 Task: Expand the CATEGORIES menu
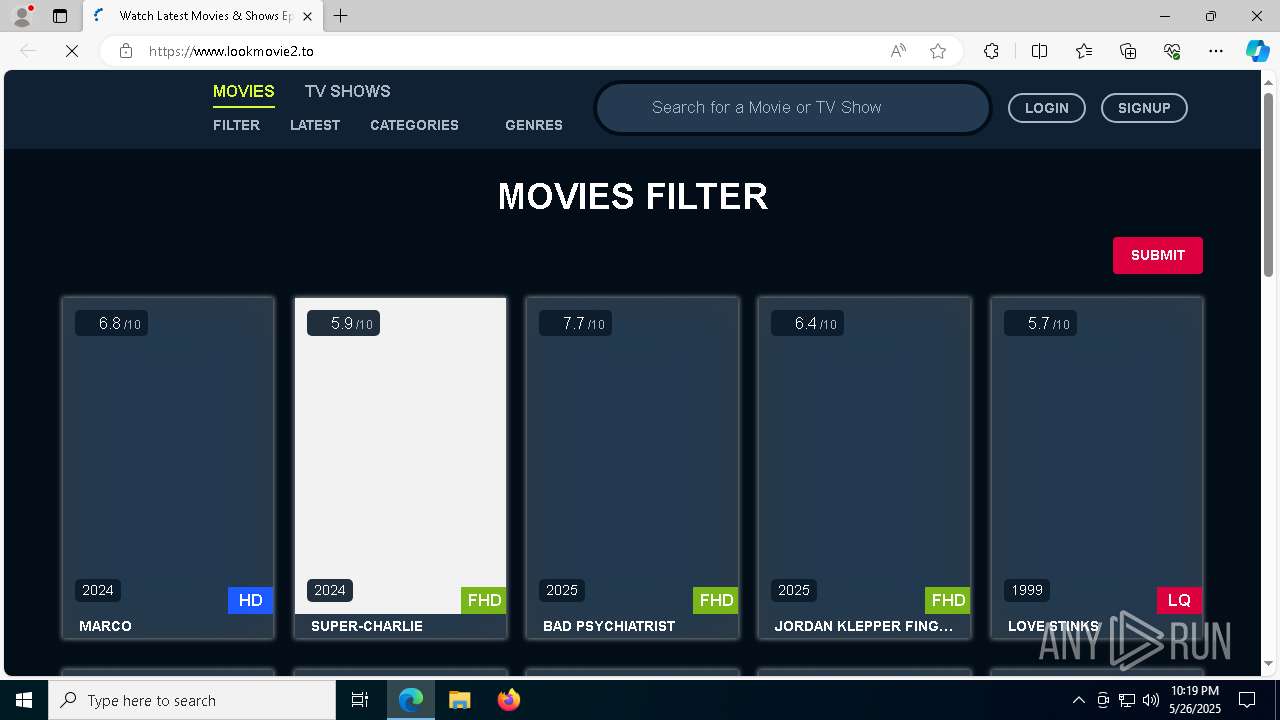pos(414,125)
